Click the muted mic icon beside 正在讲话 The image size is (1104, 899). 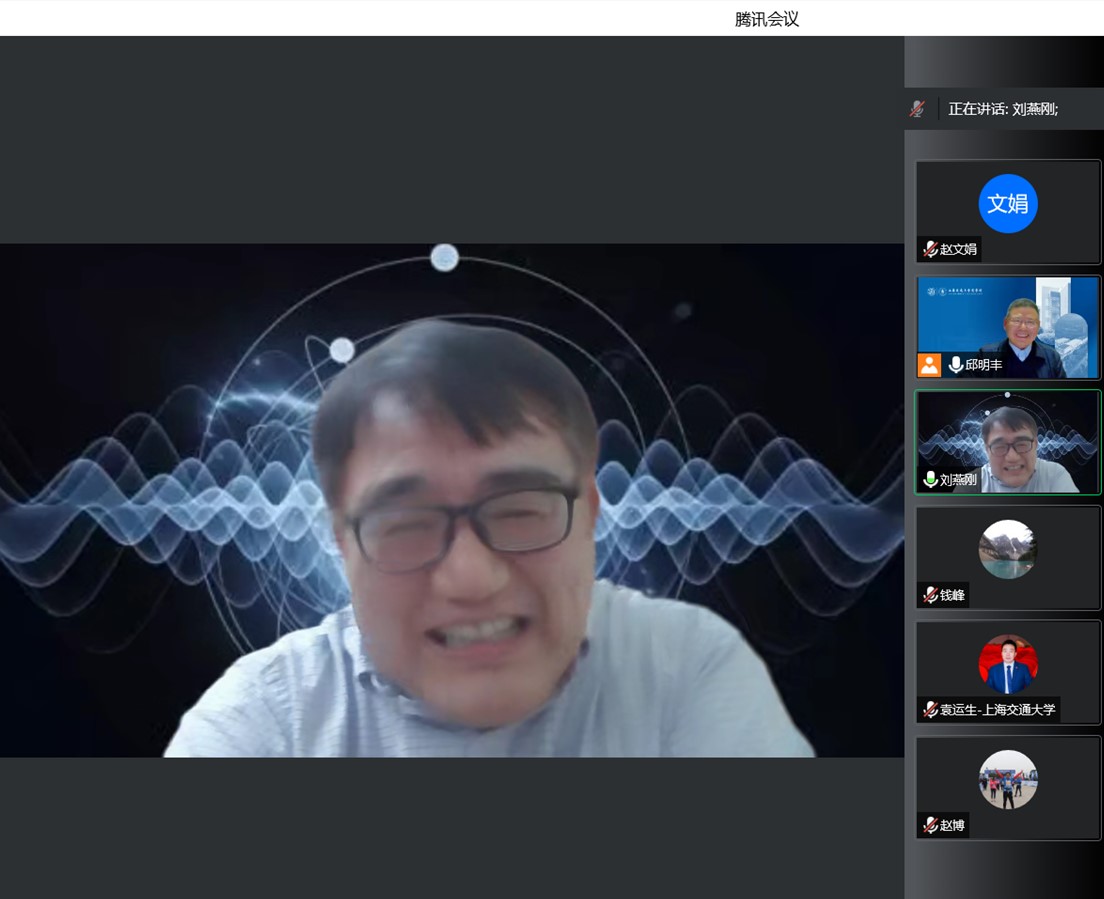[917, 109]
